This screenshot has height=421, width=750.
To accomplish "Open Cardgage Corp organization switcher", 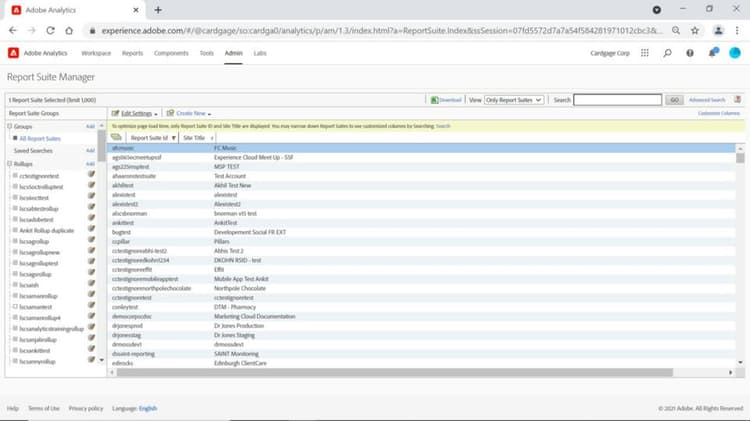I will click(x=610, y=53).
